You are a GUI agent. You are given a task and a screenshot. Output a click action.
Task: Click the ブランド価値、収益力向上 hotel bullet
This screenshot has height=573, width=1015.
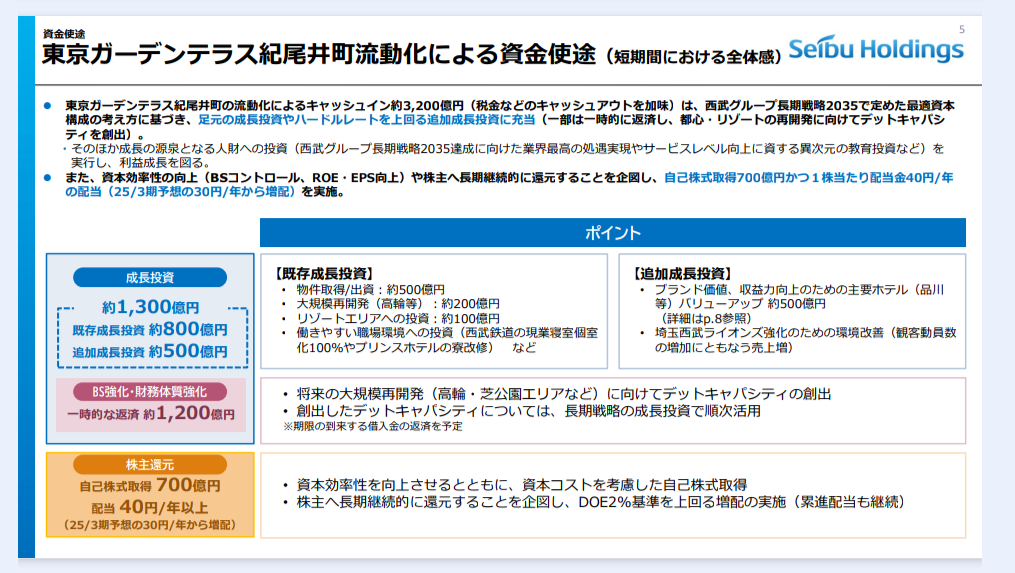pyautogui.click(x=799, y=297)
